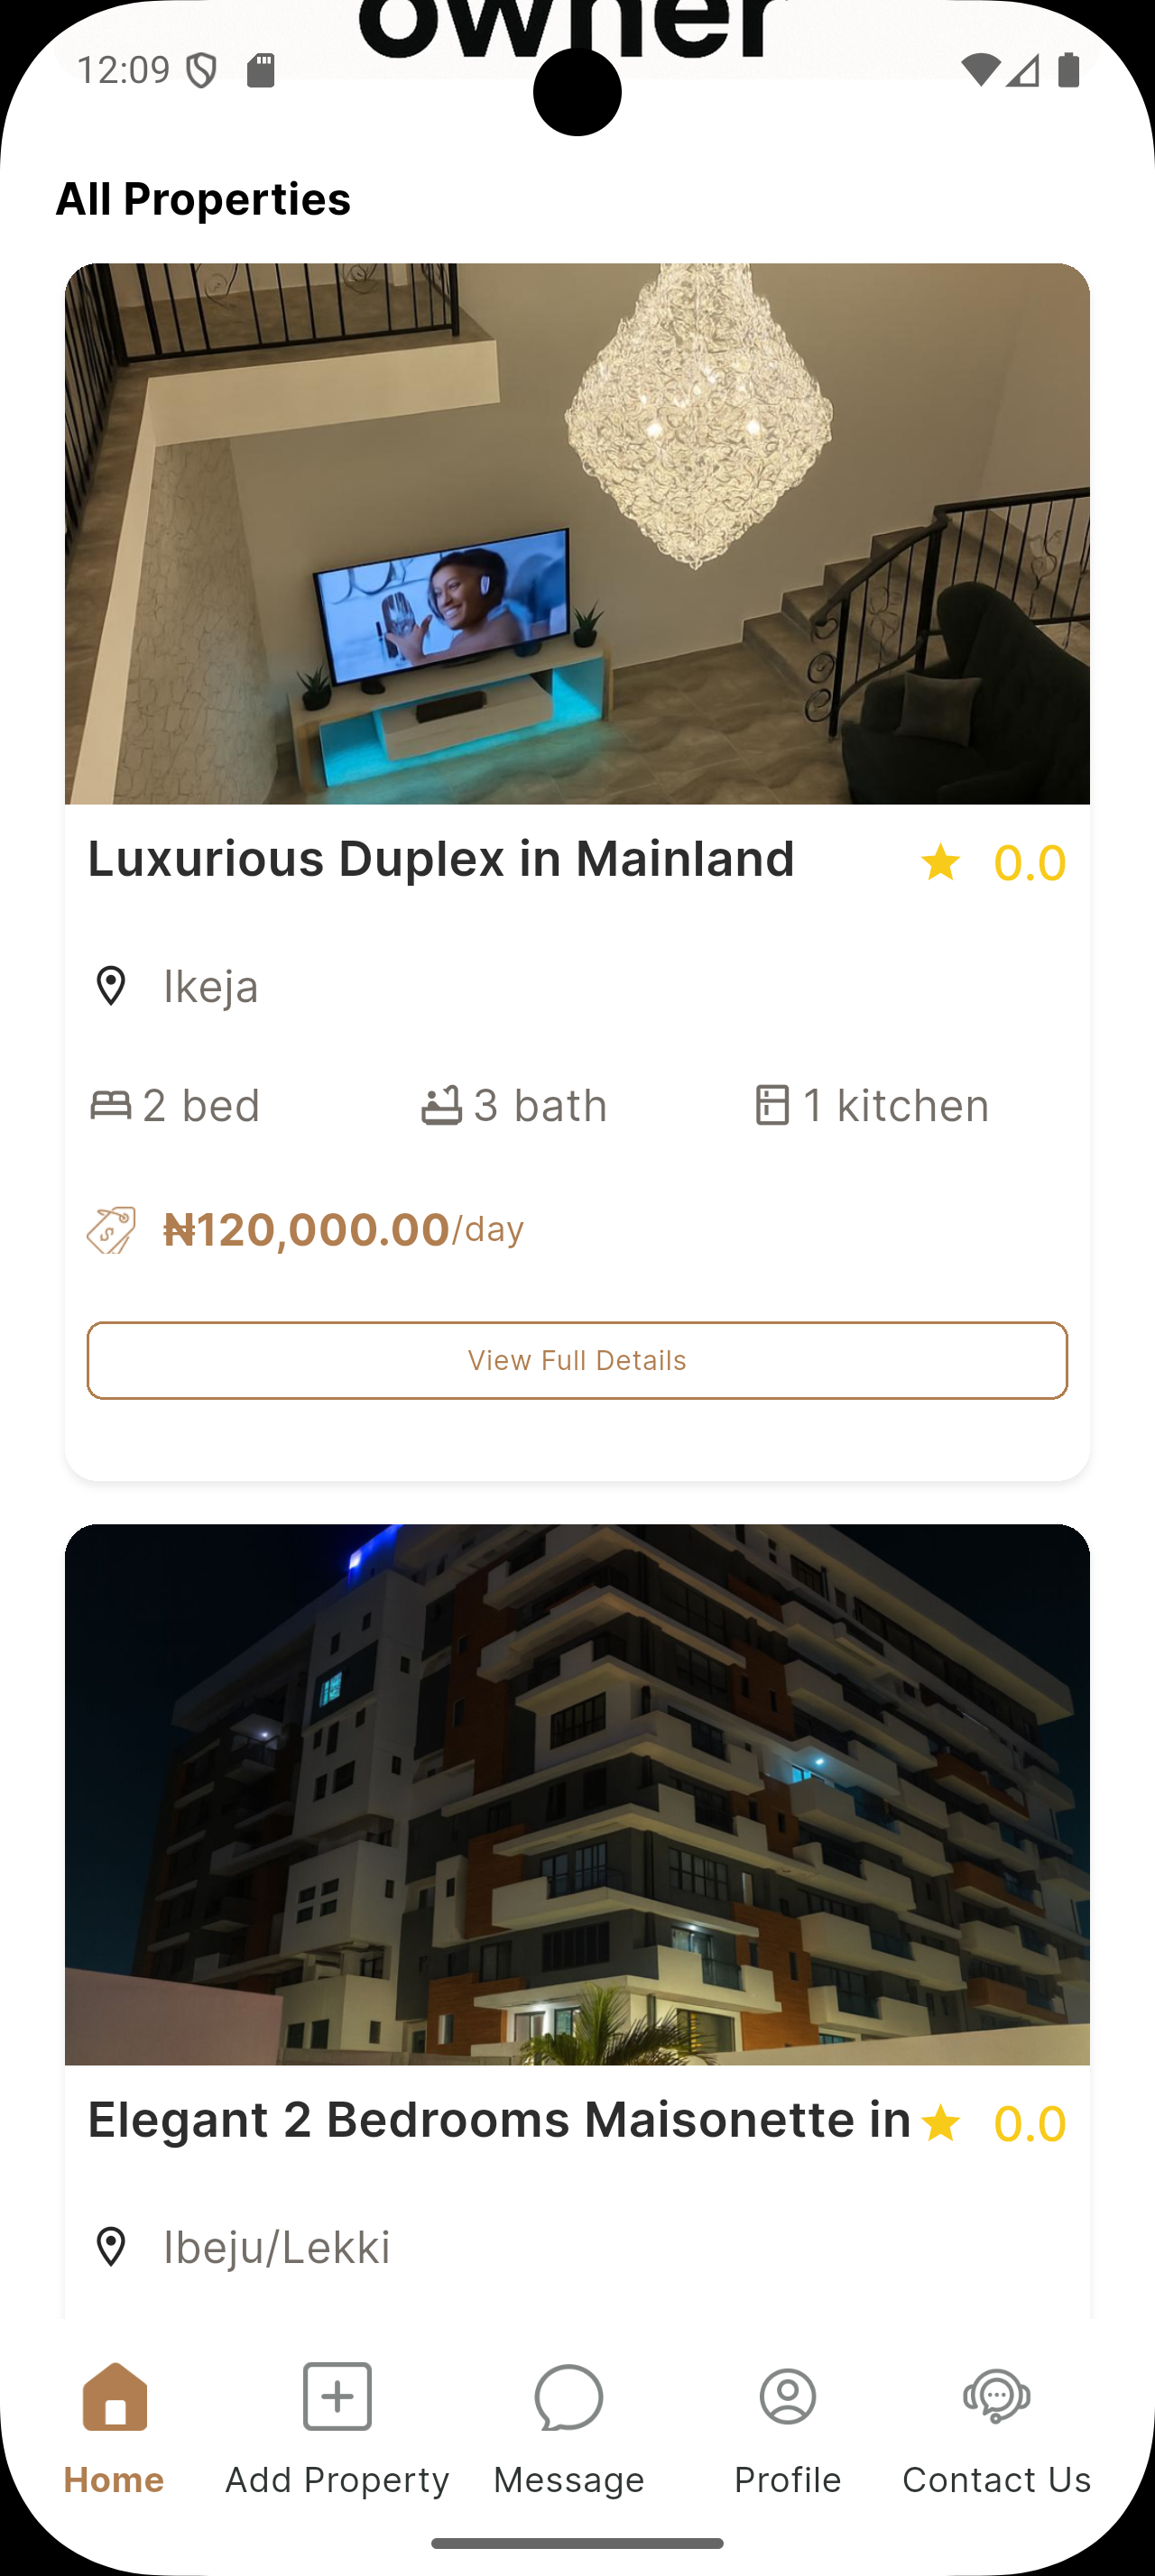1155x2576 pixels.
Task: Tap the kitchen icon next to 1 kitchen
Action: point(772,1105)
